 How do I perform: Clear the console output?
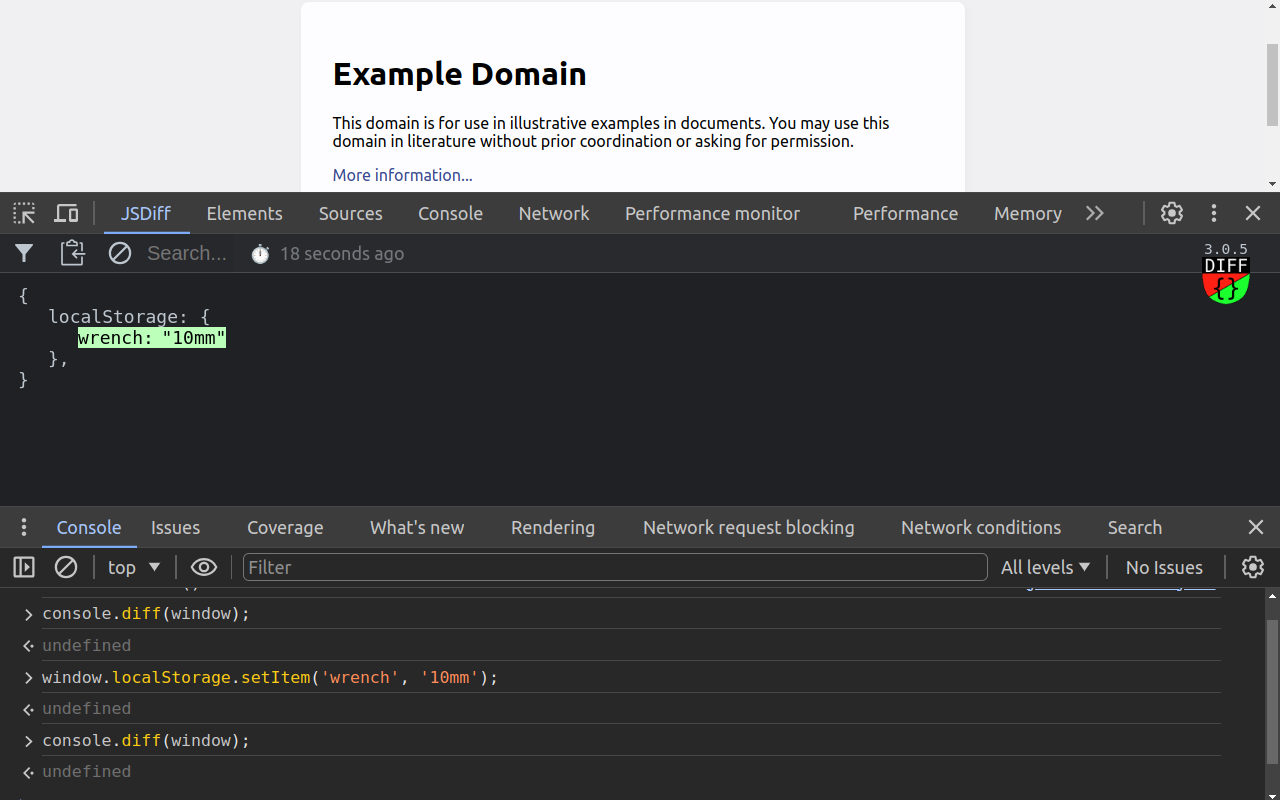click(x=66, y=567)
